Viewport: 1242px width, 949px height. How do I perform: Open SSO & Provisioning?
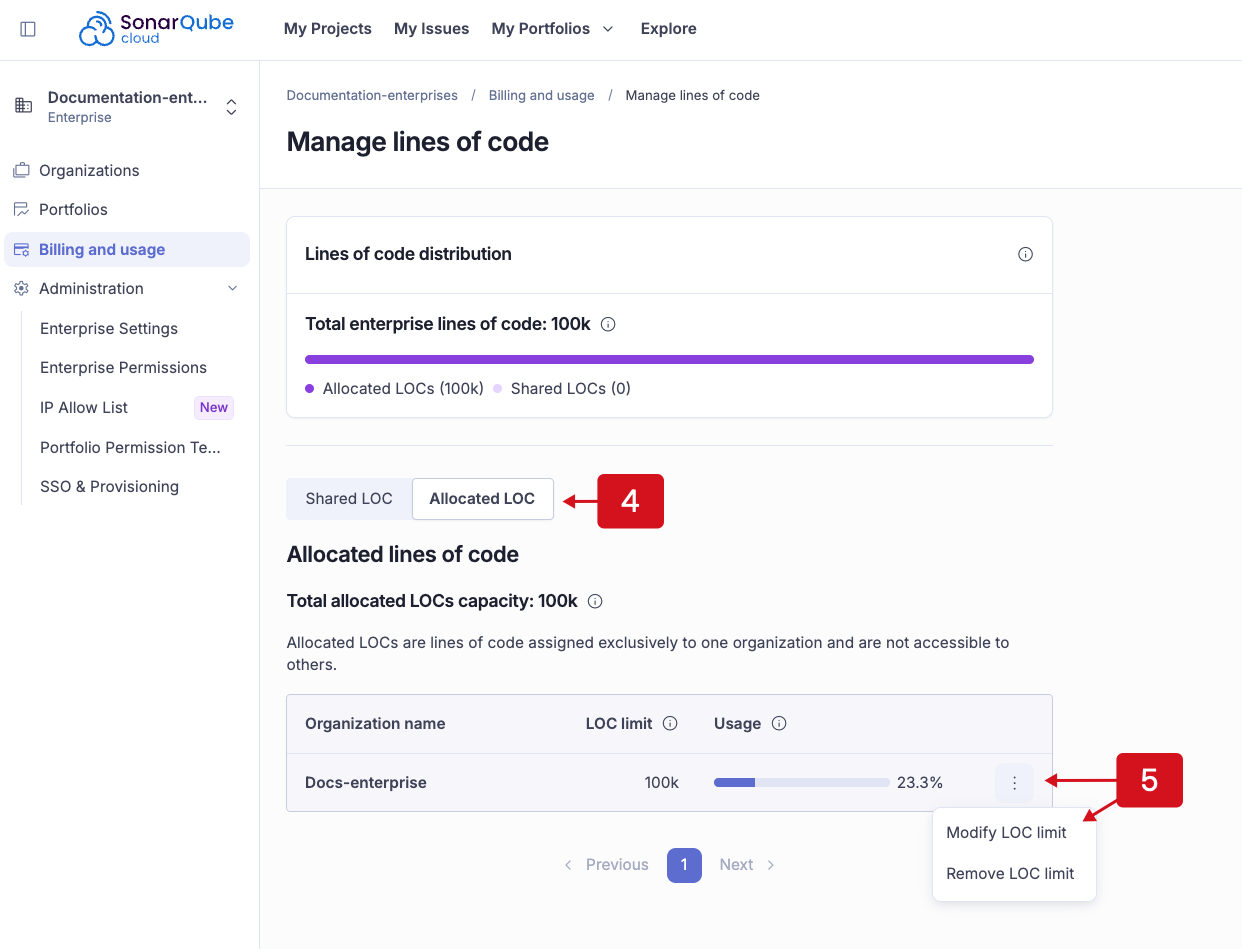pos(110,486)
